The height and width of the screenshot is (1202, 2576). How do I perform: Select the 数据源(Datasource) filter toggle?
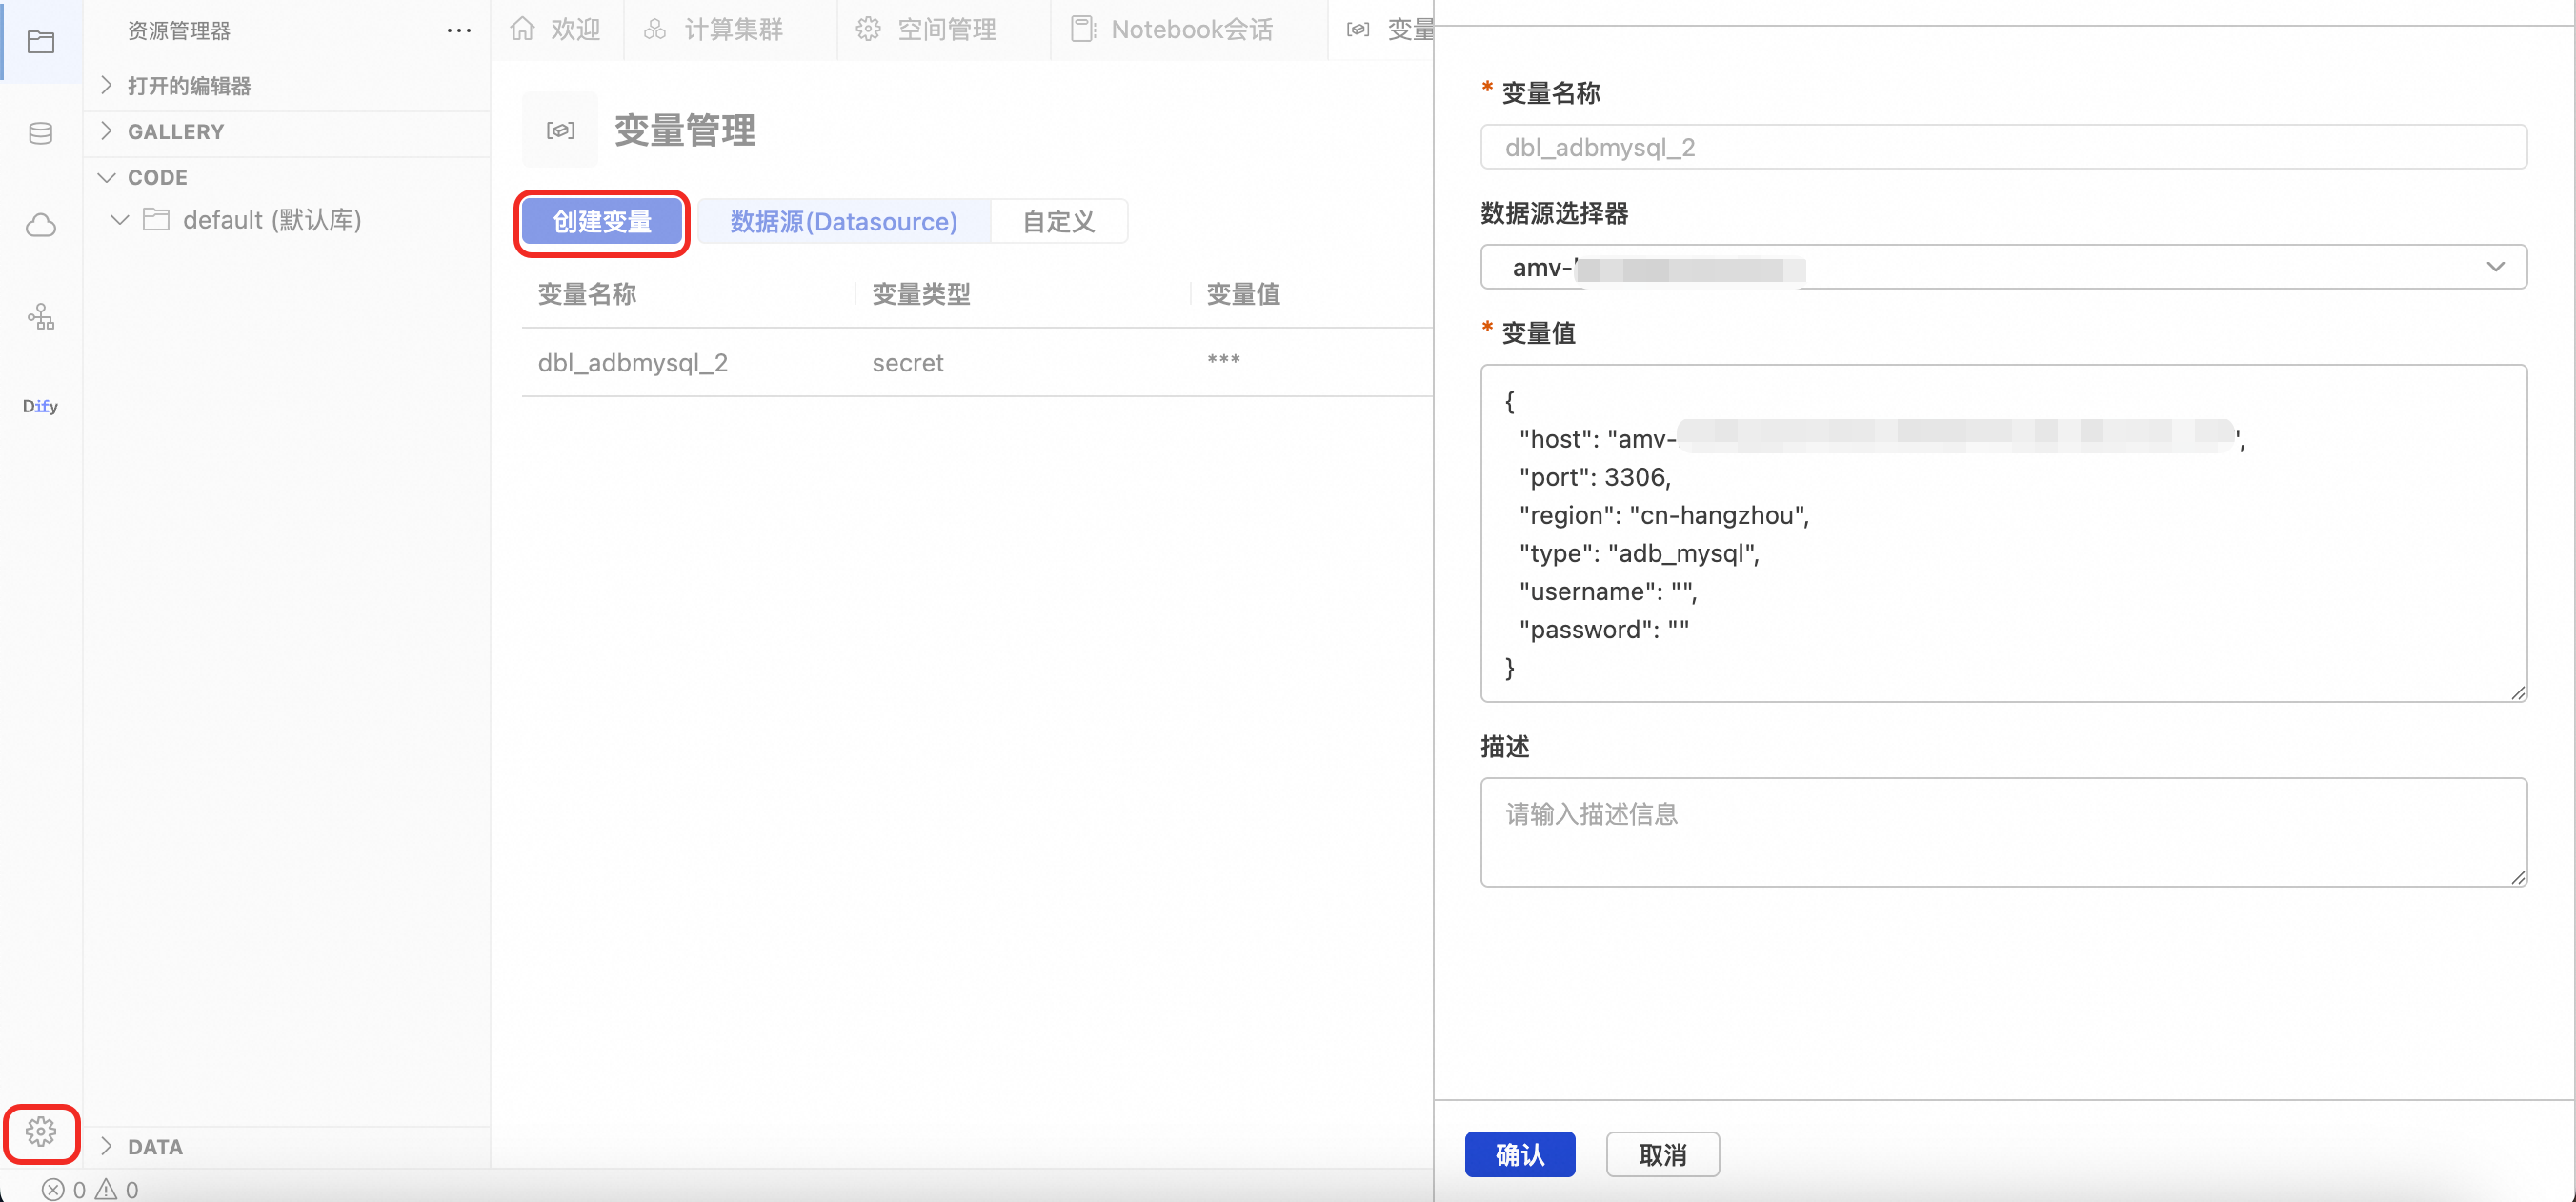coord(843,221)
